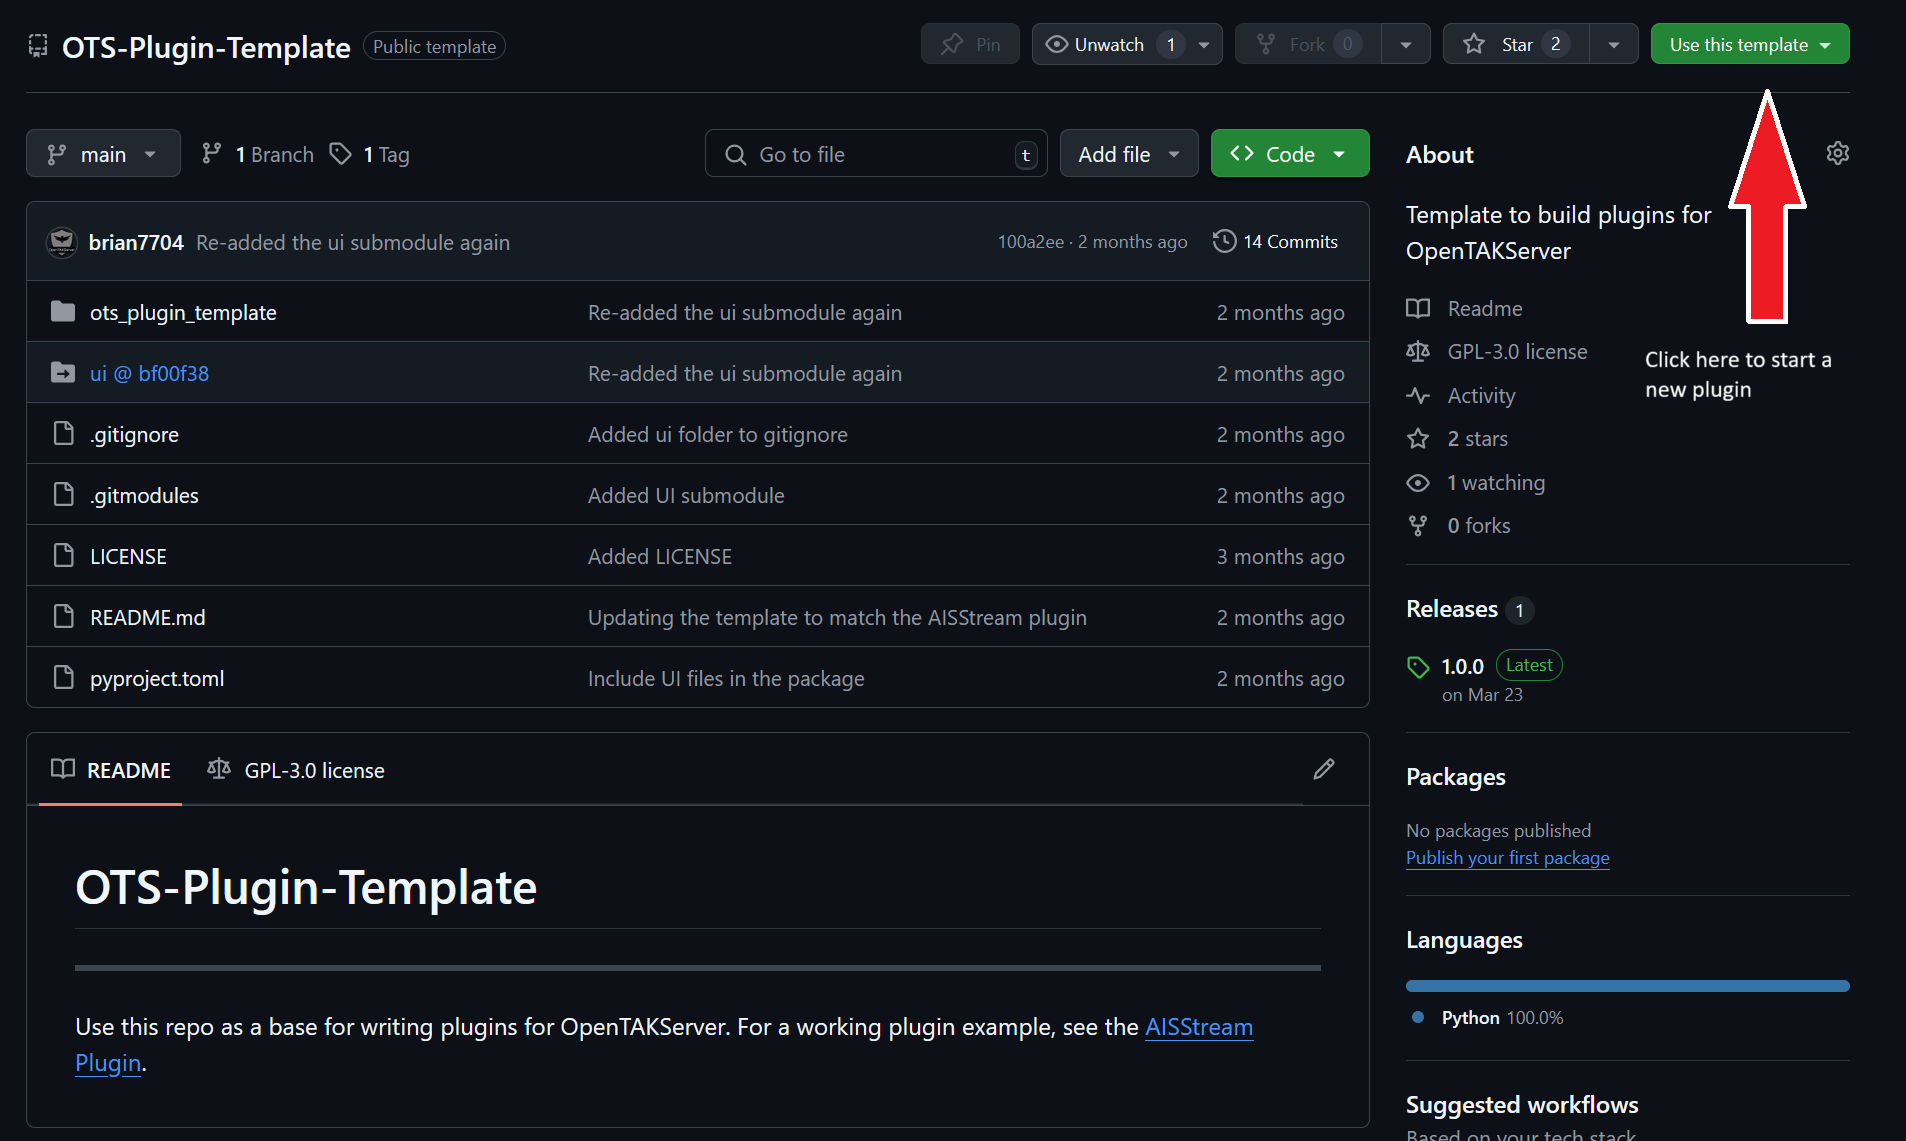Open the ots_plugin_template folder
Viewport: 1906px width, 1141px height.
183,312
